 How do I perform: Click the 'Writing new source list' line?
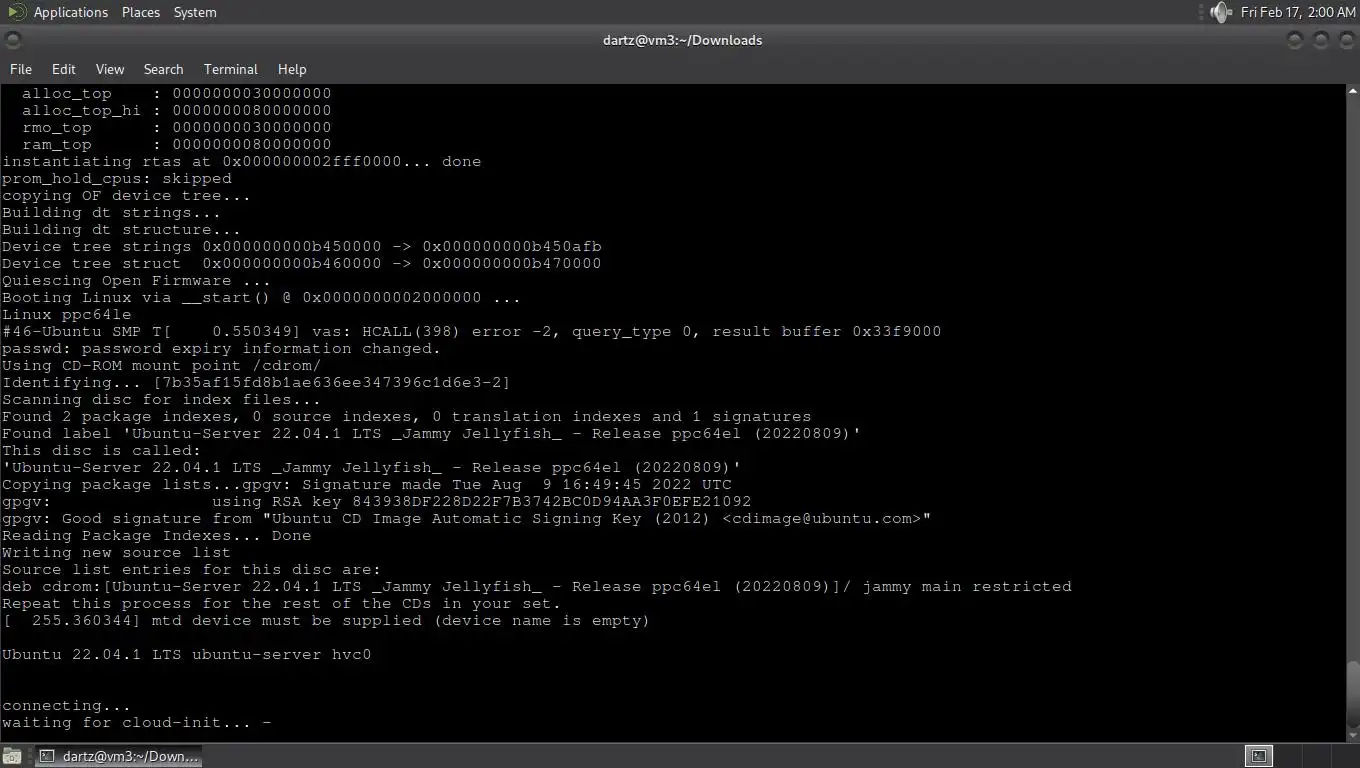(116, 552)
